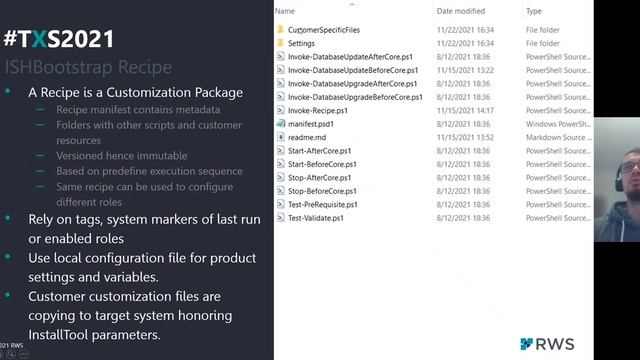Select the Settings folder name

point(301,43)
